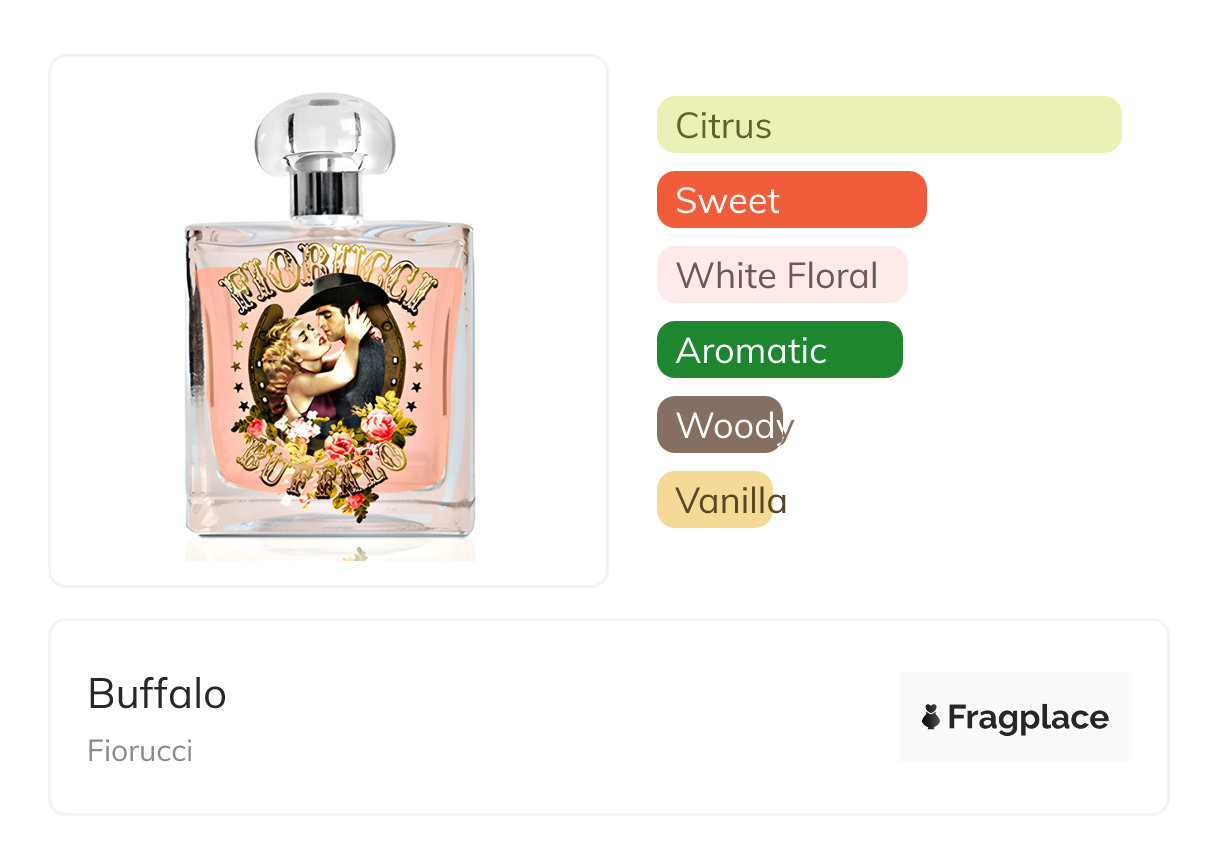Click the bottle's reflection at its base
The height and width of the screenshot is (864, 1218).
coord(330,549)
